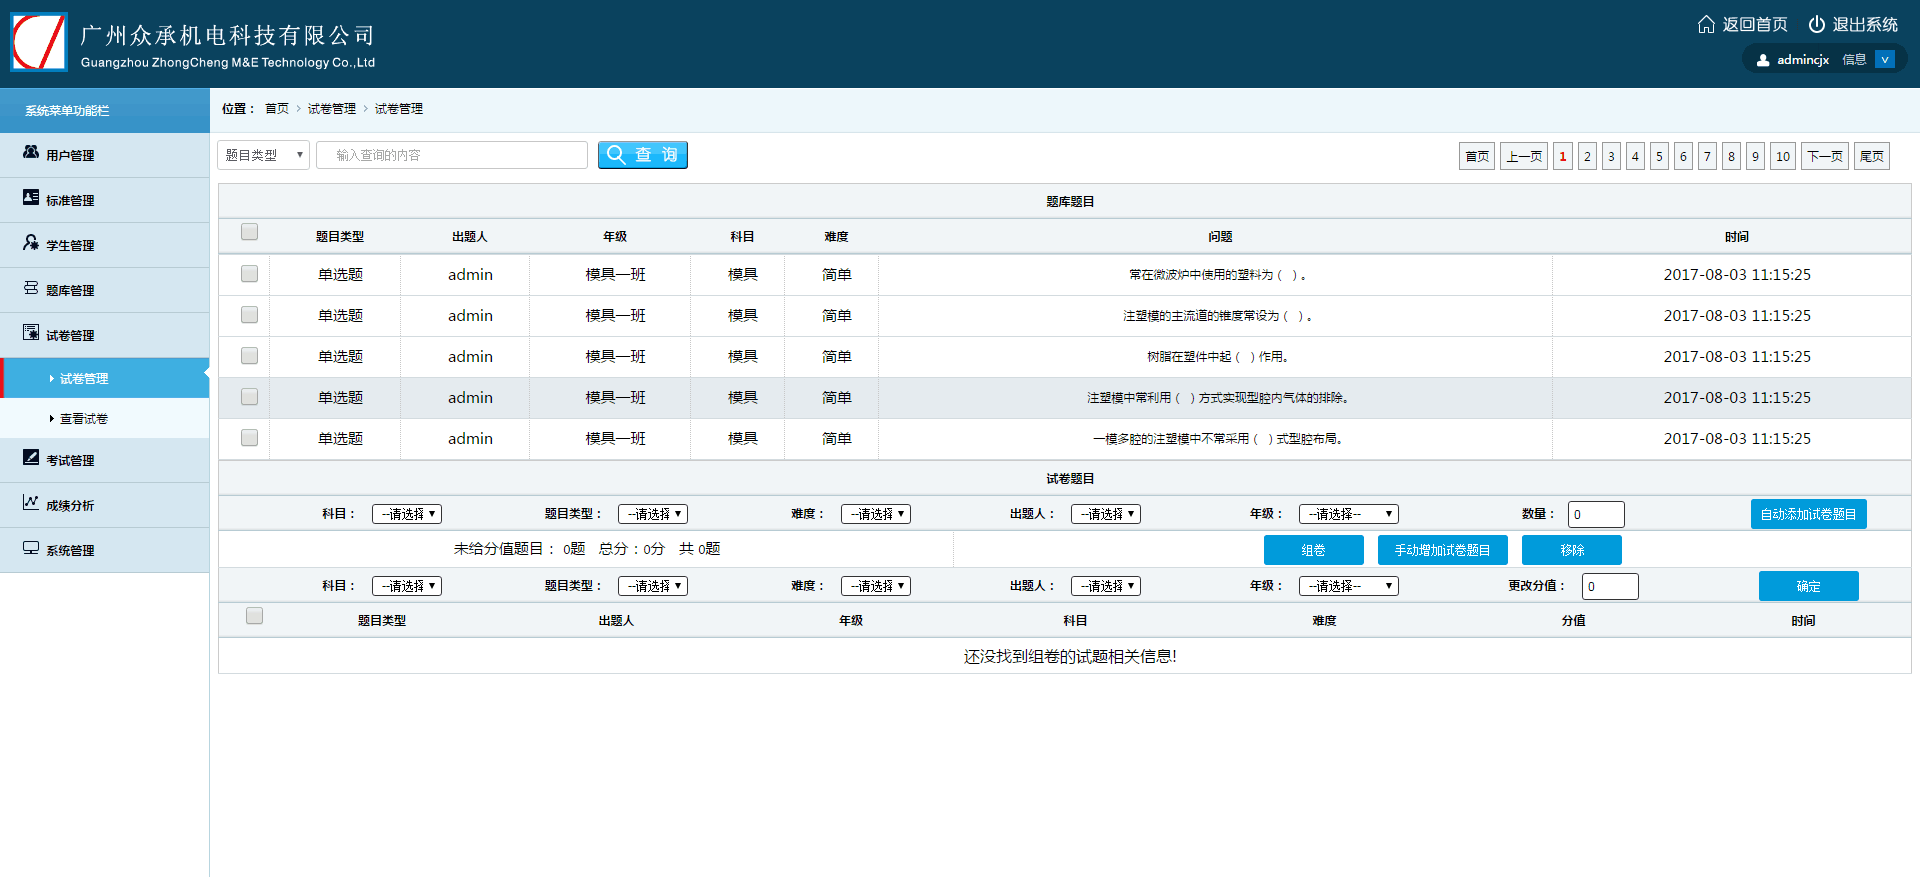The height and width of the screenshot is (877, 1920).
Task: Click the 用户管理 sidebar icon
Action: (x=31, y=153)
